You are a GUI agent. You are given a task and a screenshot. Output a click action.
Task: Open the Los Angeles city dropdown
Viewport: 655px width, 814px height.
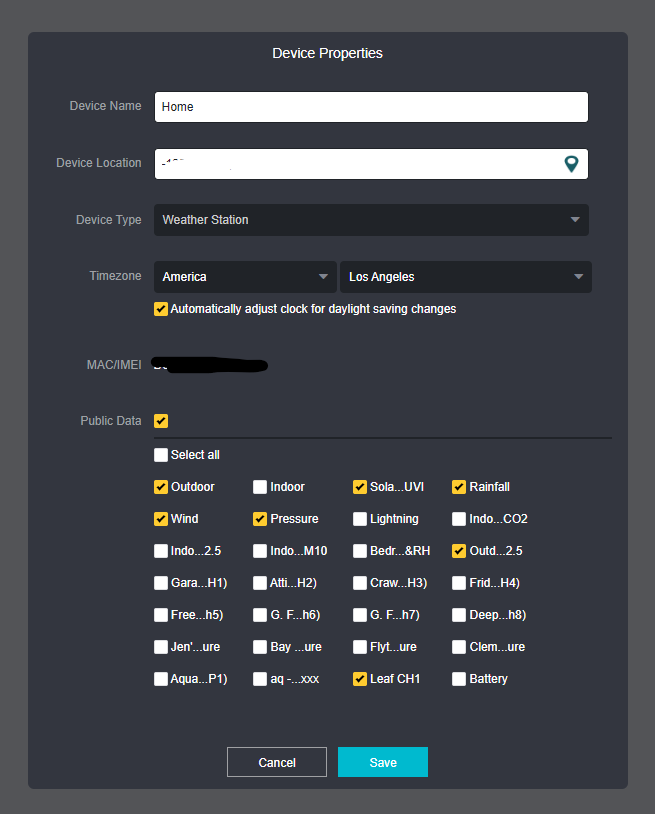pos(465,277)
